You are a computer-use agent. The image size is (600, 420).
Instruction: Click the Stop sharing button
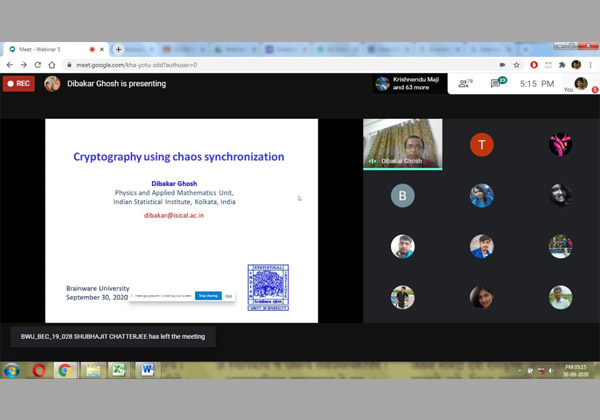(x=208, y=296)
